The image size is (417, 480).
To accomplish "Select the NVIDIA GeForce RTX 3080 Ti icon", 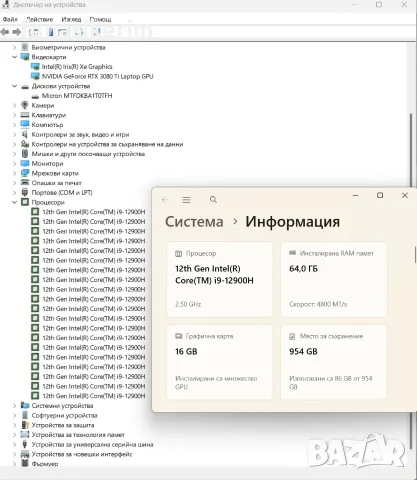I will [35, 76].
